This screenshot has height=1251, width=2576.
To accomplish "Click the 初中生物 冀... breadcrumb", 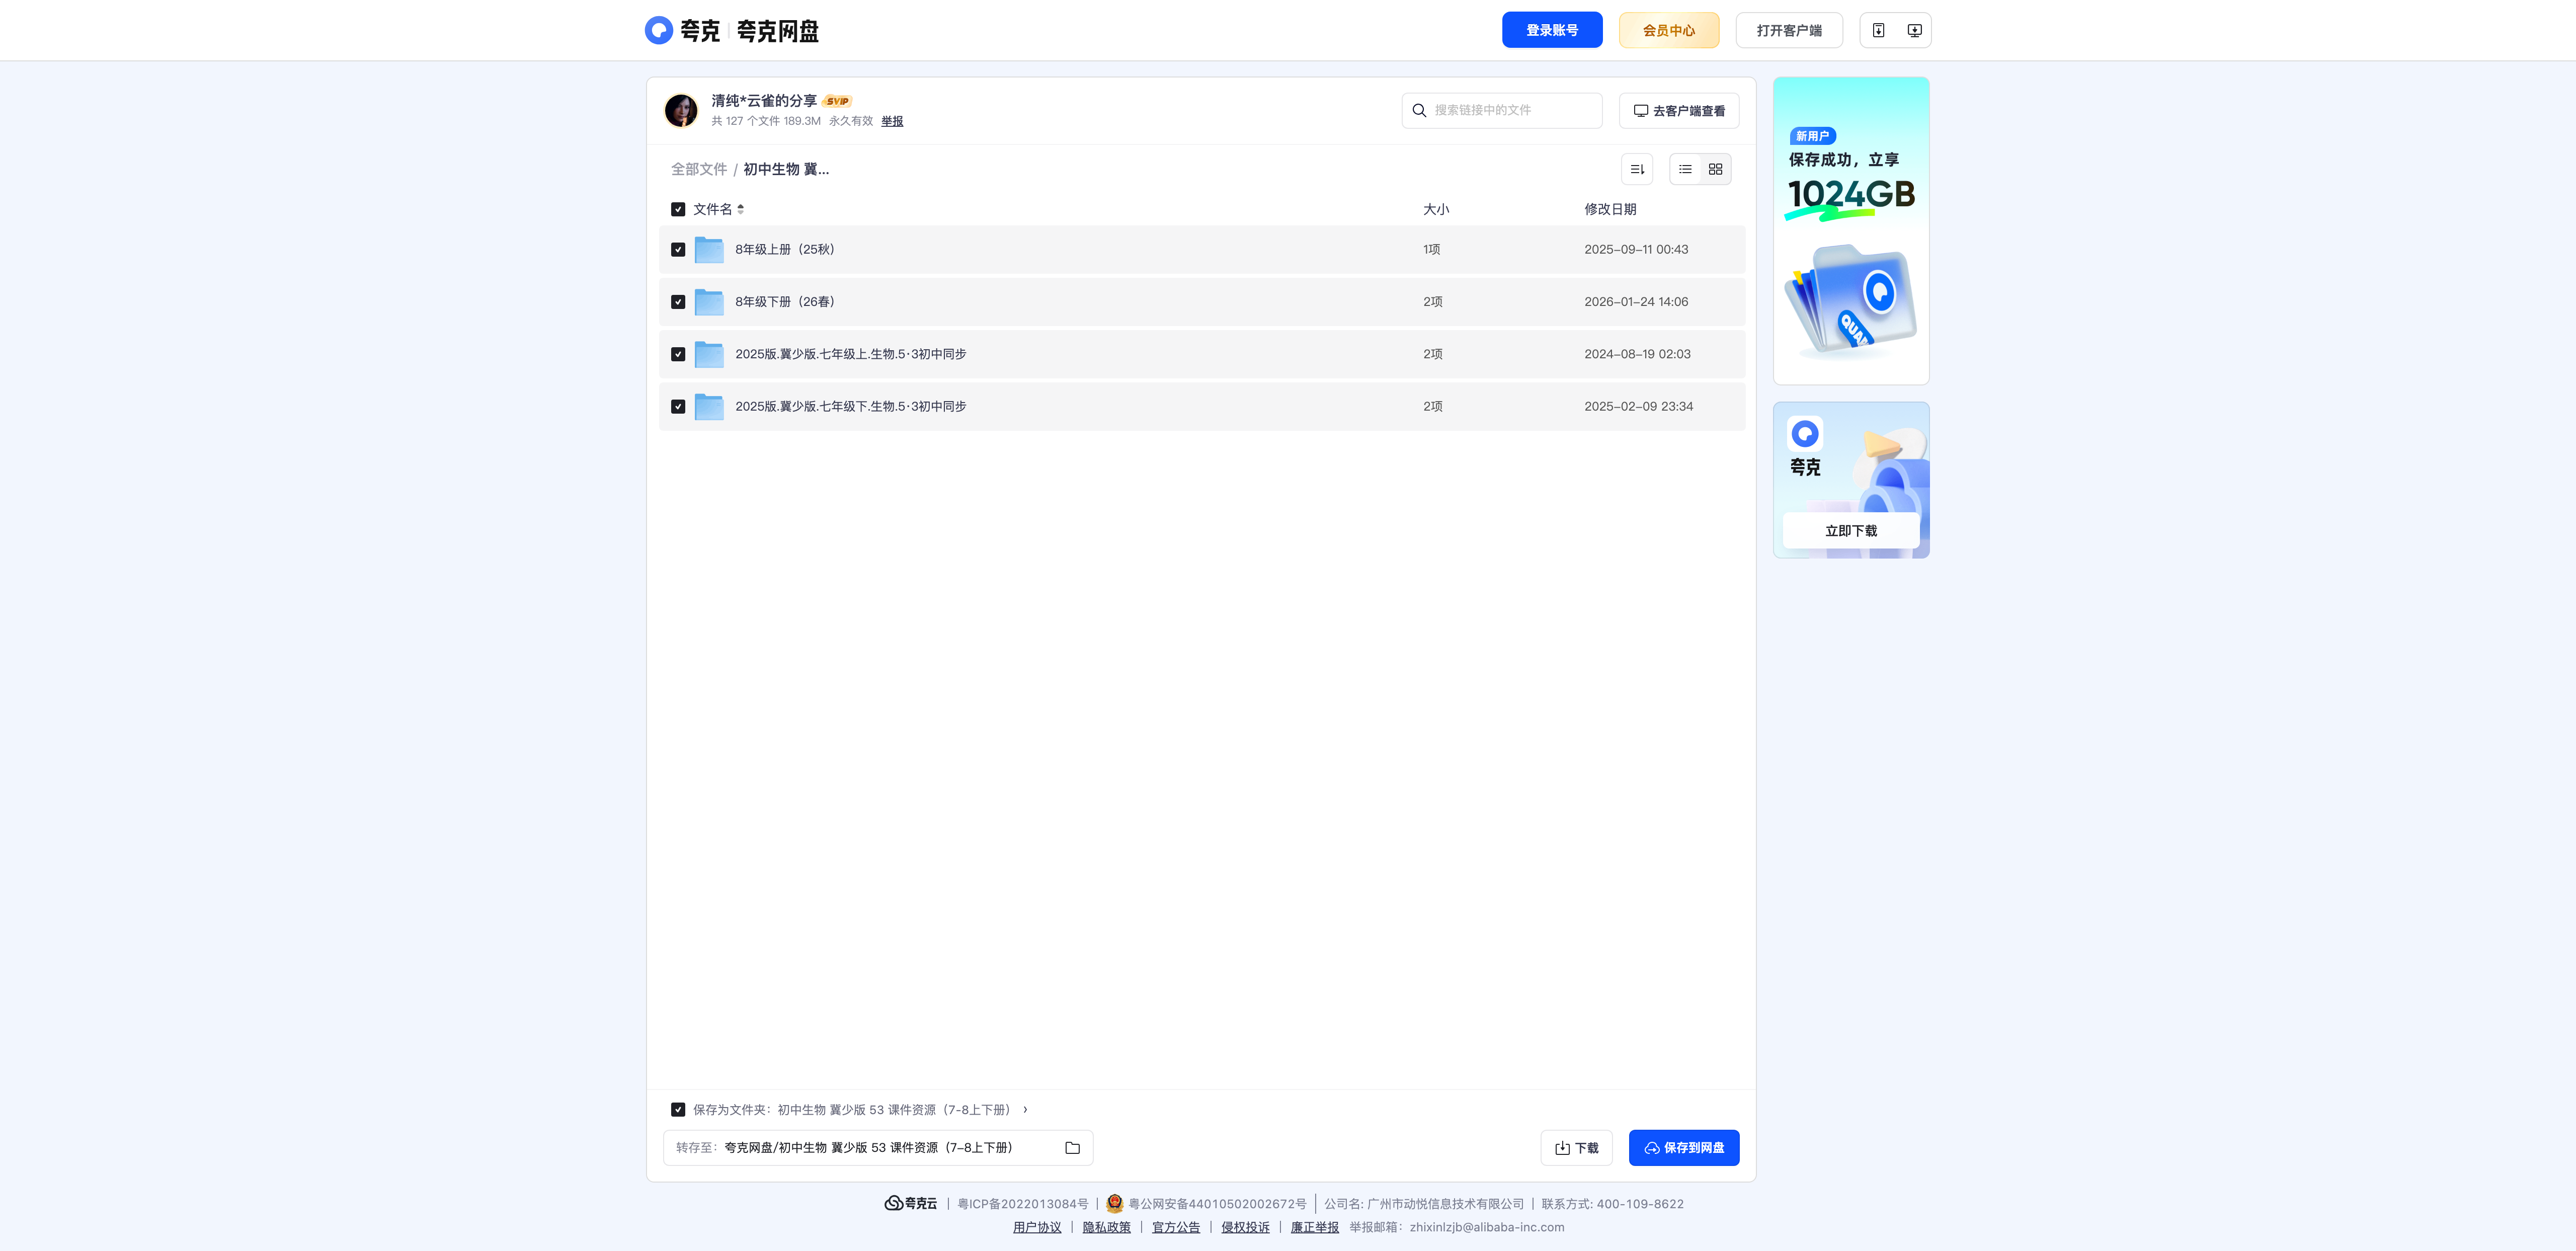I will click(x=786, y=169).
